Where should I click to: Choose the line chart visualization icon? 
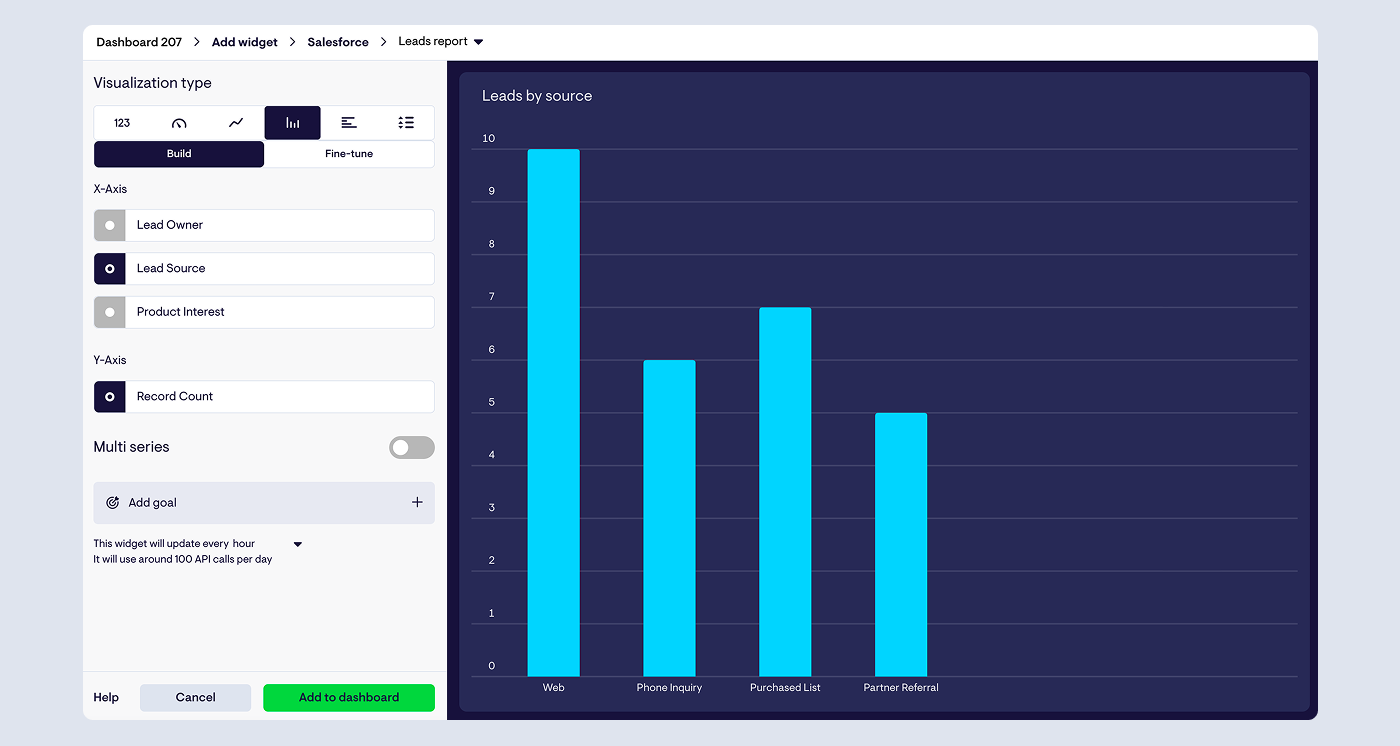point(236,123)
